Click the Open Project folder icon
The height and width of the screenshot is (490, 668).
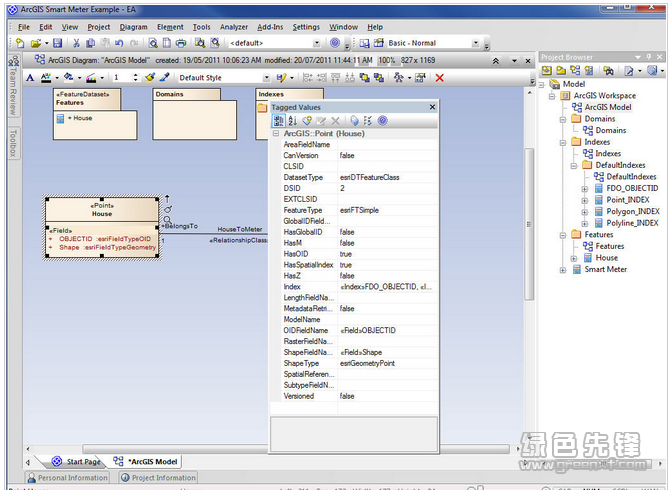click(x=36, y=43)
